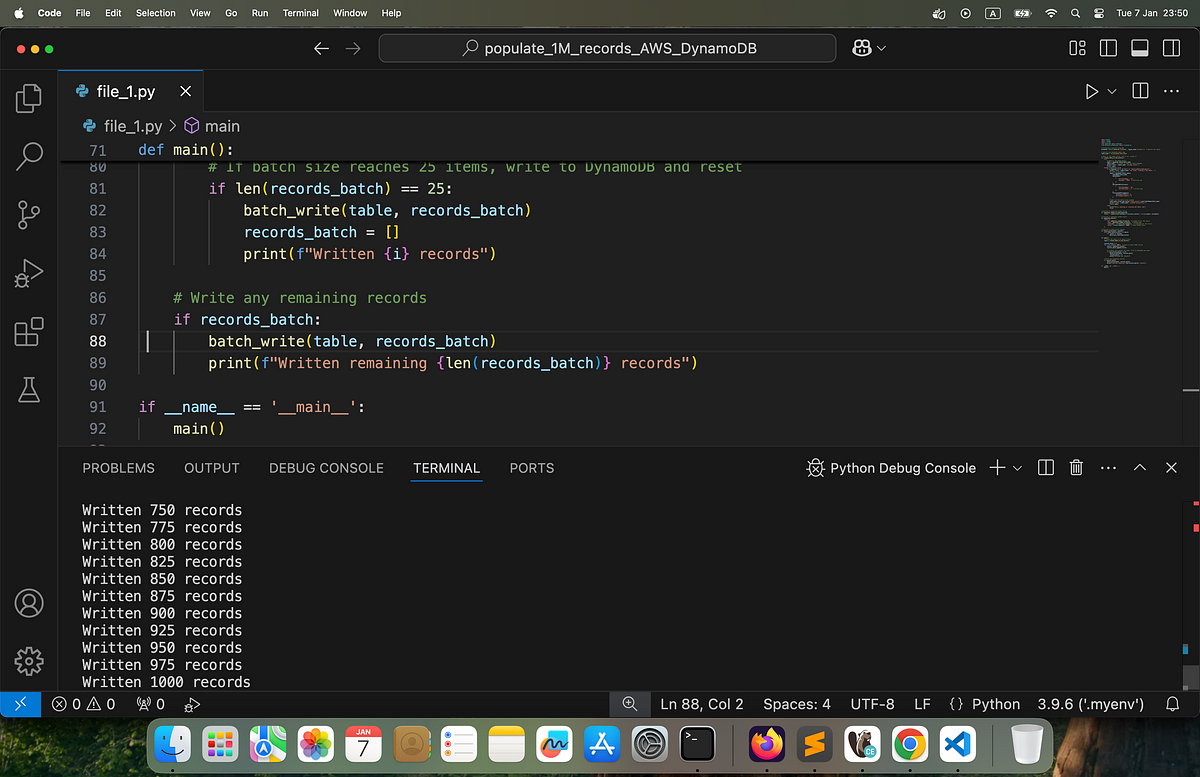Open the Explorer view in activity bar
This screenshot has width=1200, height=777.
[29, 98]
